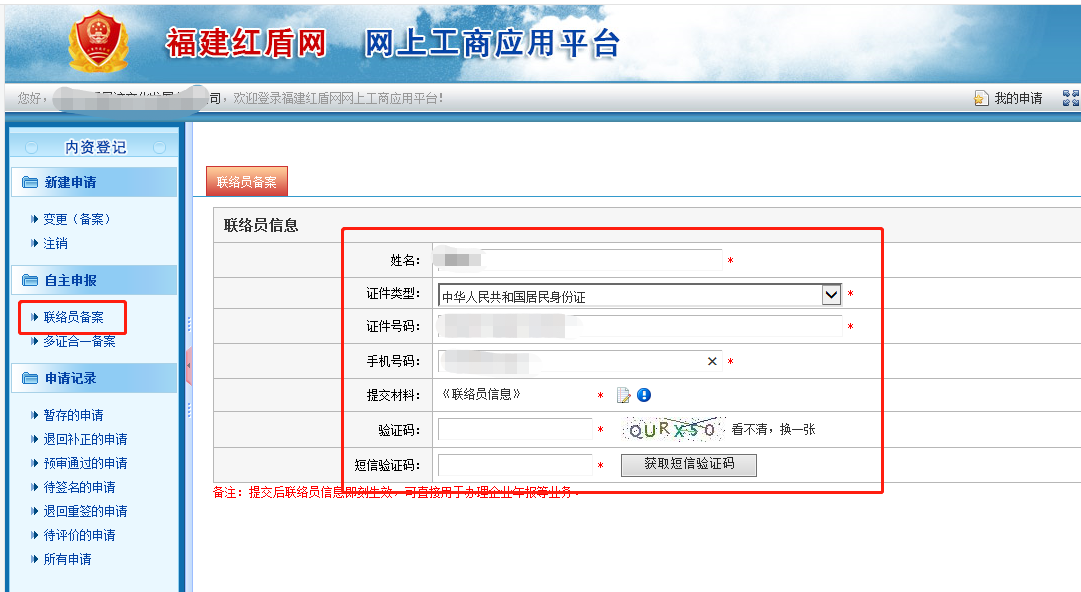1081x592 pixels.
Task: Collapse the 新建申请 section
Action: 94,182
